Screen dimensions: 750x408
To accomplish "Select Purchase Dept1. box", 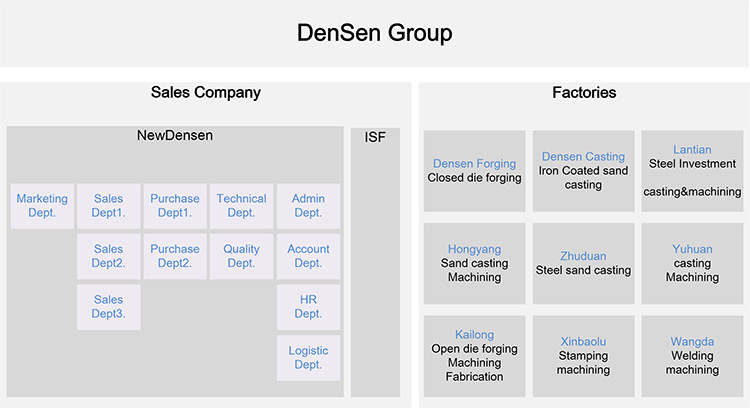I will [175, 206].
